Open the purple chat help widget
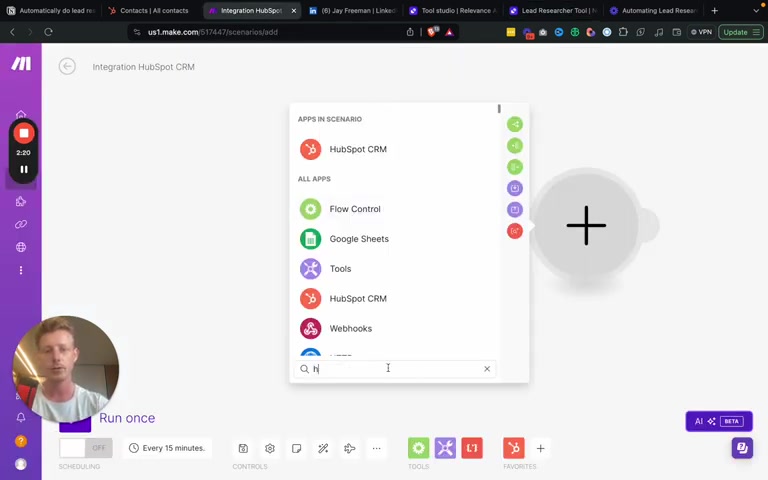The height and width of the screenshot is (480, 768). point(742,448)
